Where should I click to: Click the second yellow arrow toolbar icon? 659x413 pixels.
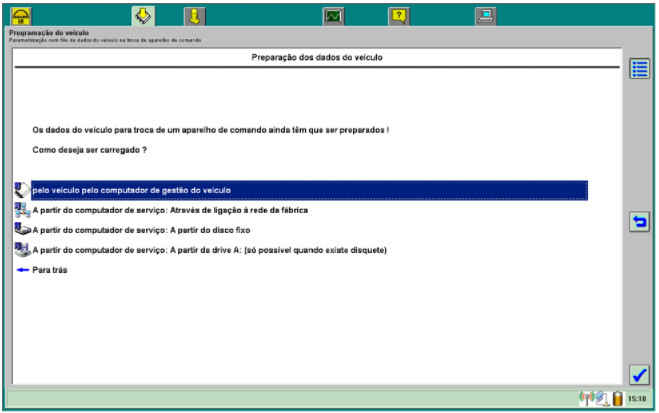[194, 15]
